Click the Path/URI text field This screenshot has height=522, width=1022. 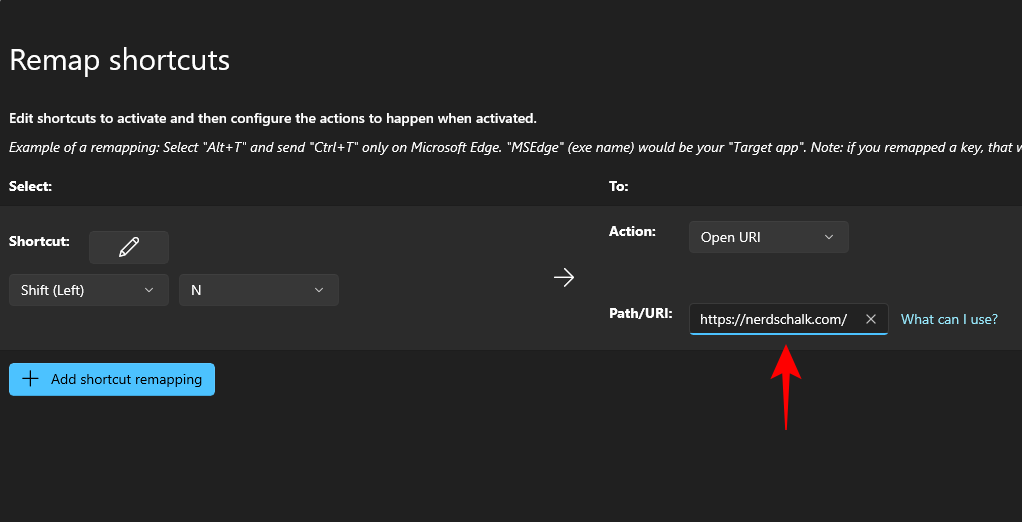789,319
